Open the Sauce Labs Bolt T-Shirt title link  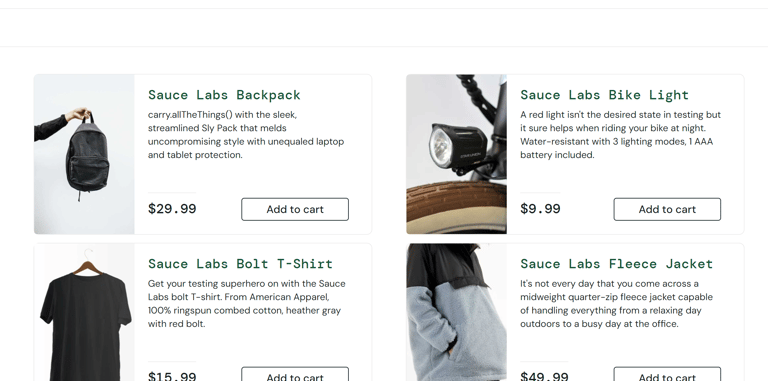(x=240, y=264)
